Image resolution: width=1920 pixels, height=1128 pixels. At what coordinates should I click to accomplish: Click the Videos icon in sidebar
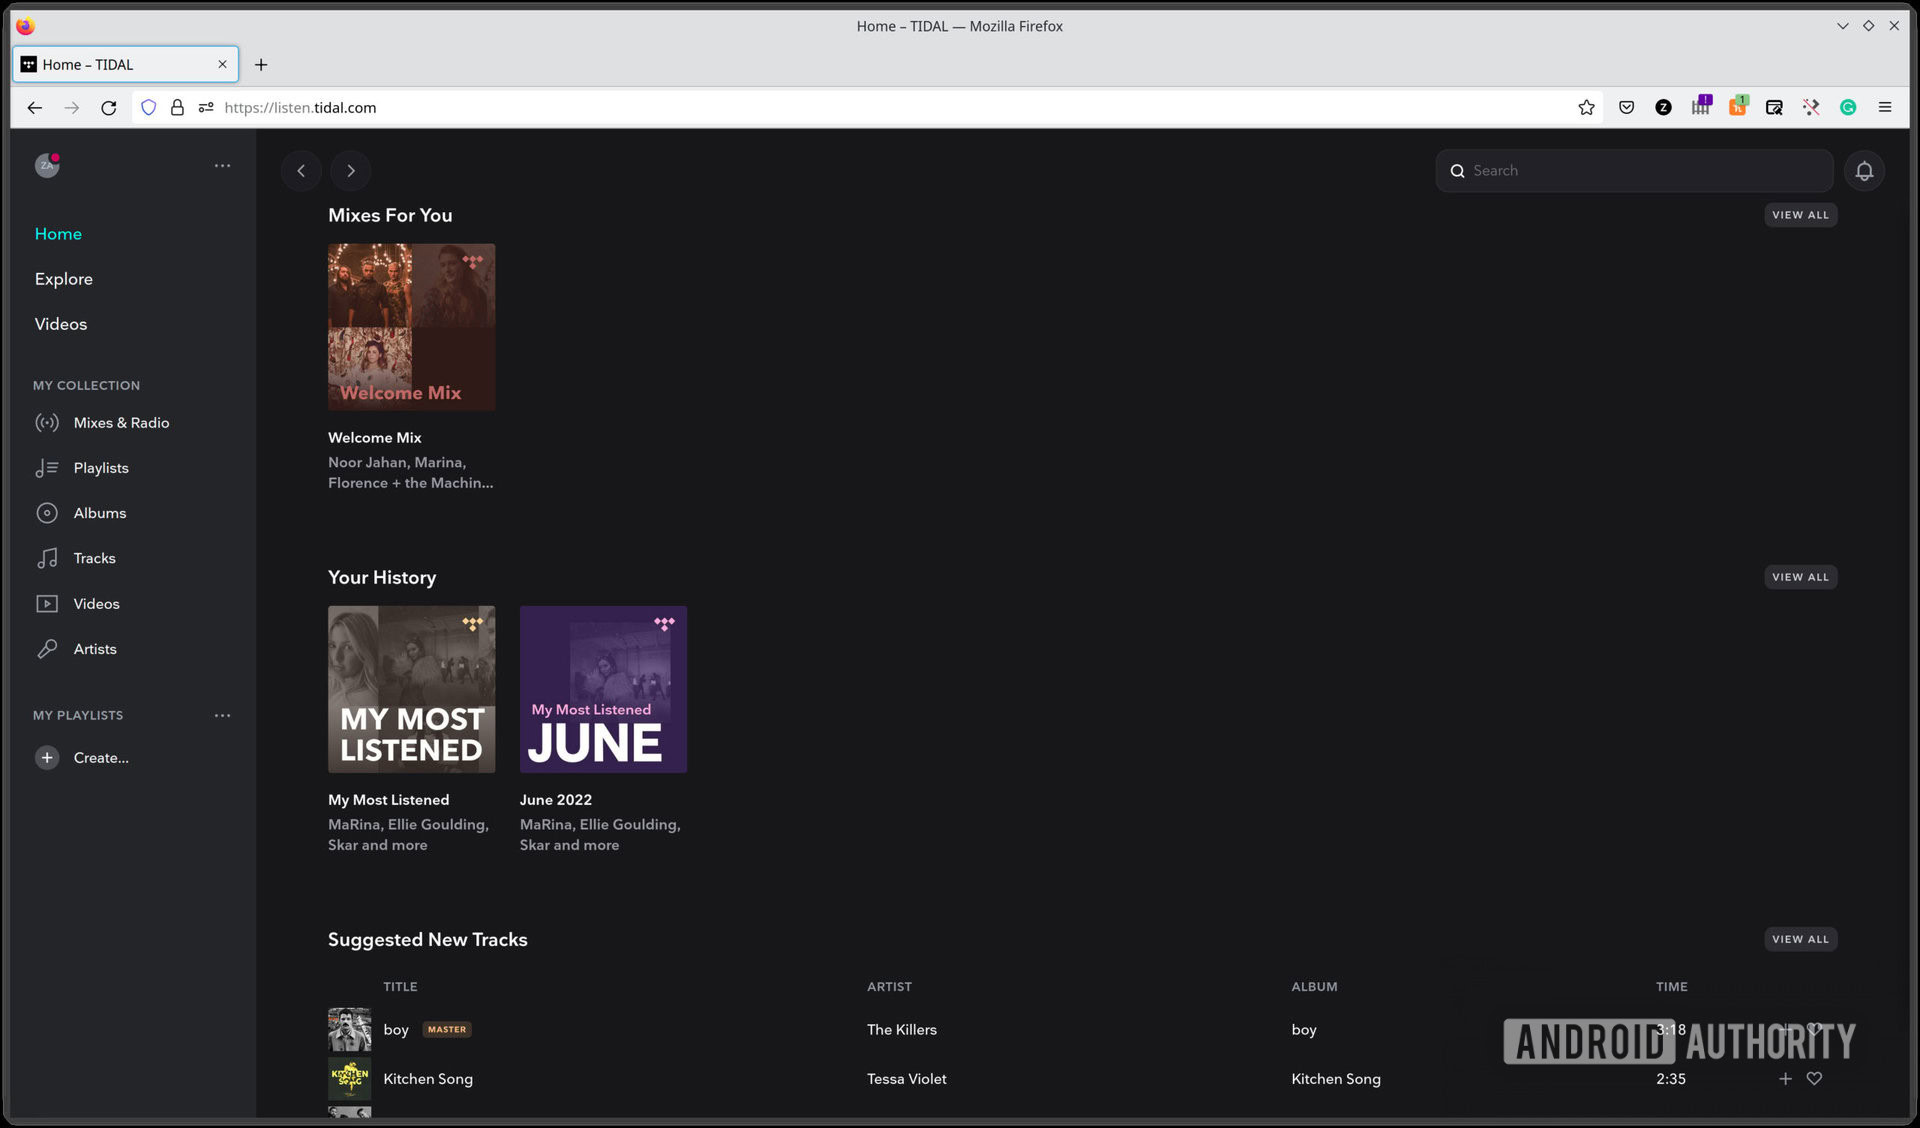pos(46,604)
